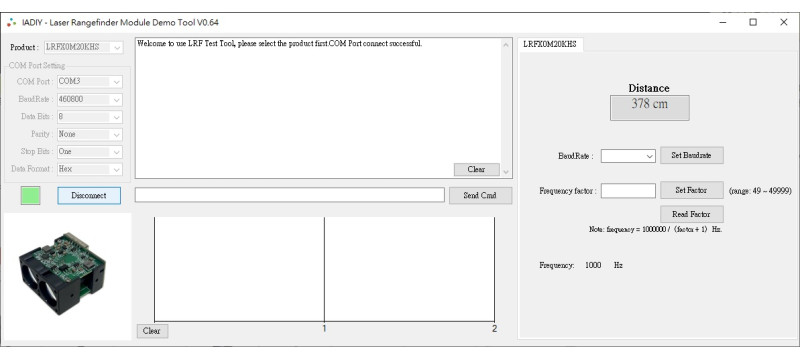Select the LRFX0M20KHS tab

pyautogui.click(x=550, y=44)
